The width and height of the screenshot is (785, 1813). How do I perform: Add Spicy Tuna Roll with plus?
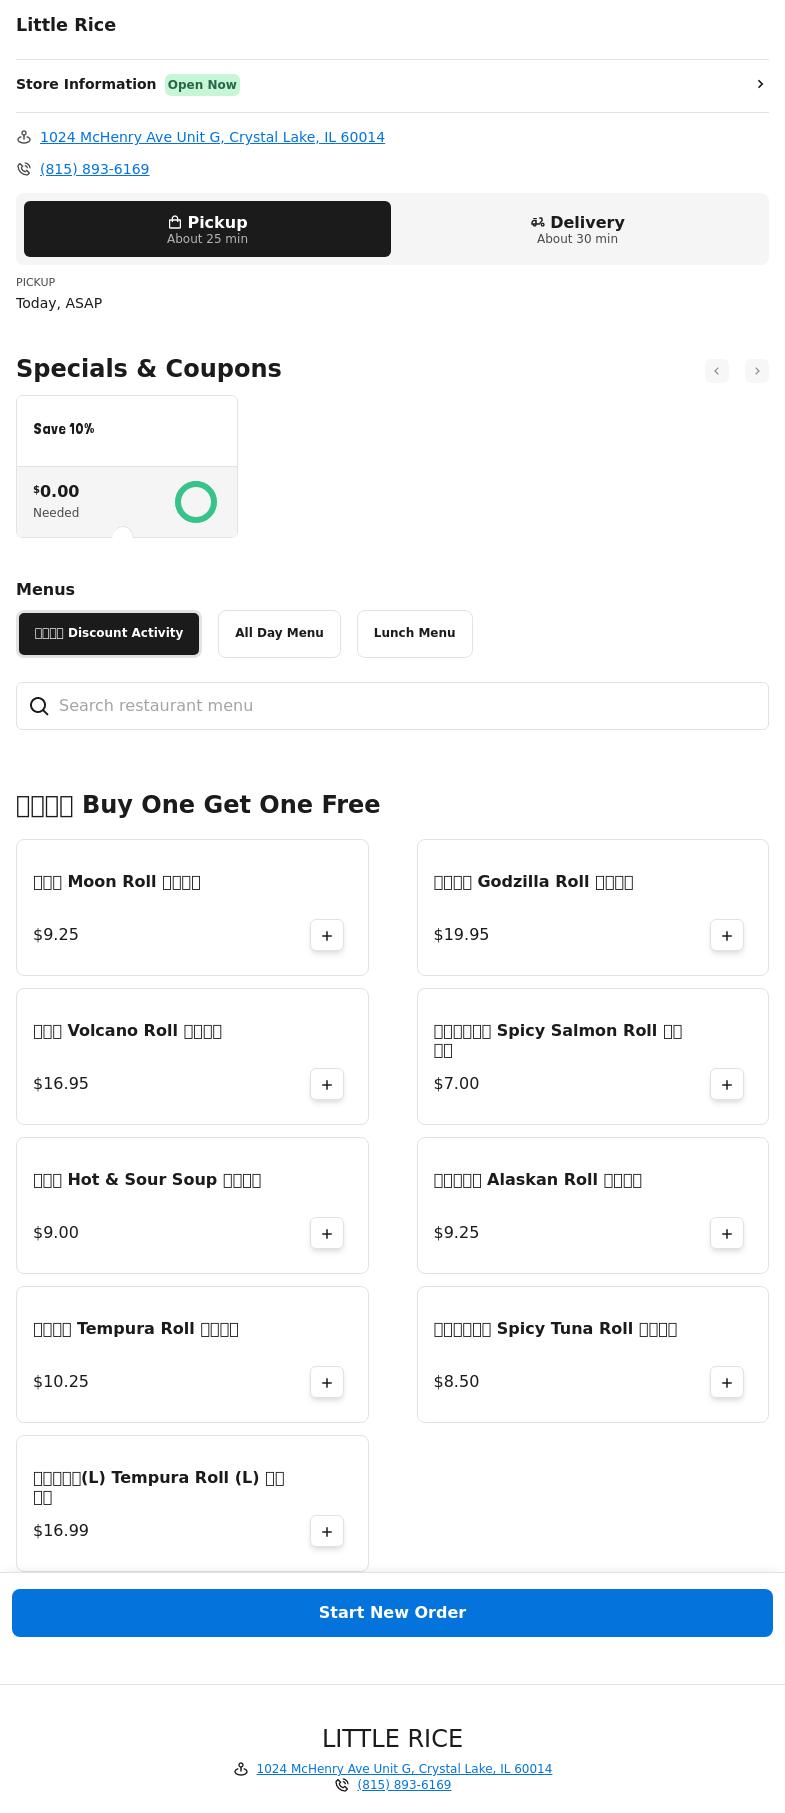pos(727,1382)
